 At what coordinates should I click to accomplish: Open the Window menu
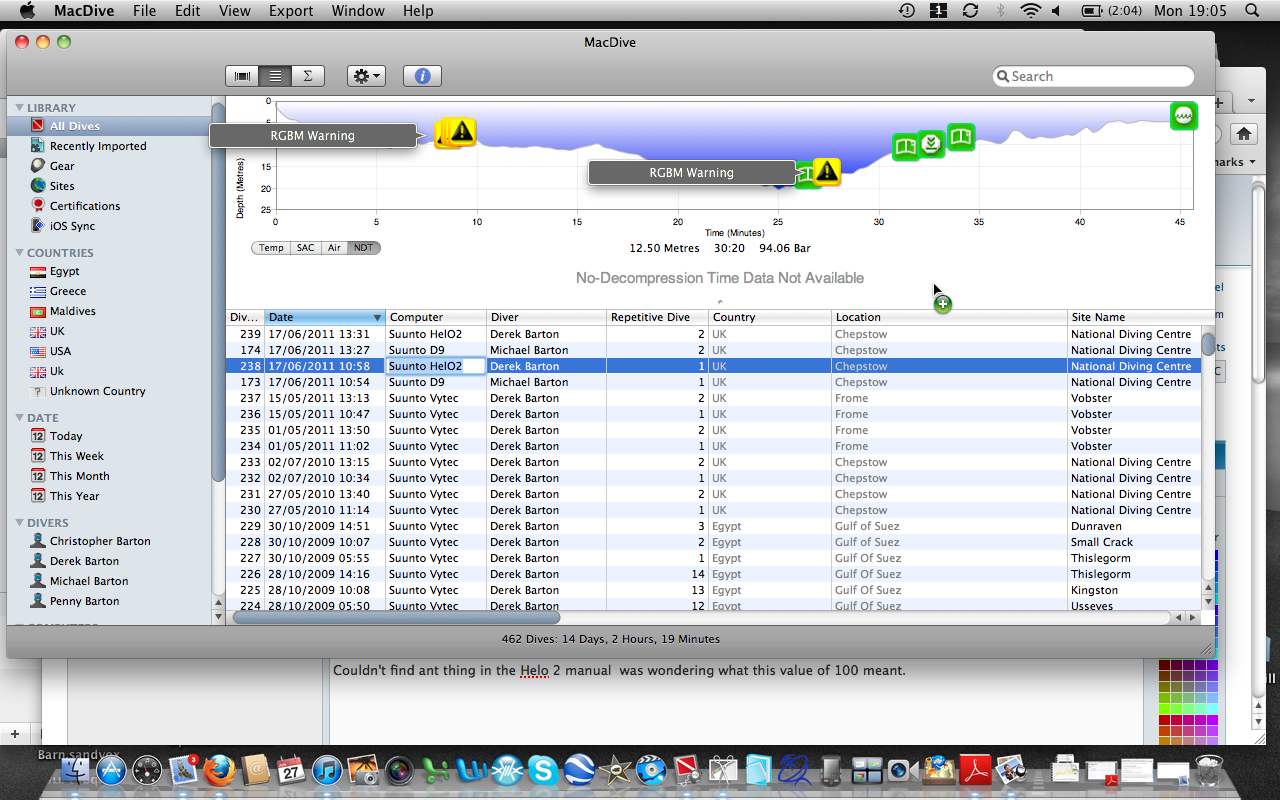[357, 11]
